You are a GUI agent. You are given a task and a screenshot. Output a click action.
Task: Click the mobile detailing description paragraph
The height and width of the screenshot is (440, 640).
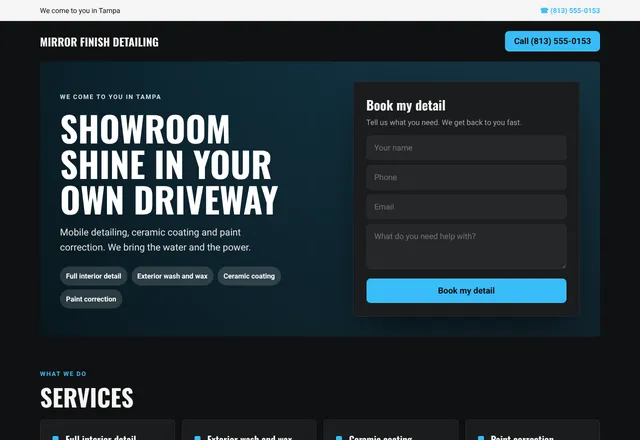tap(156, 240)
